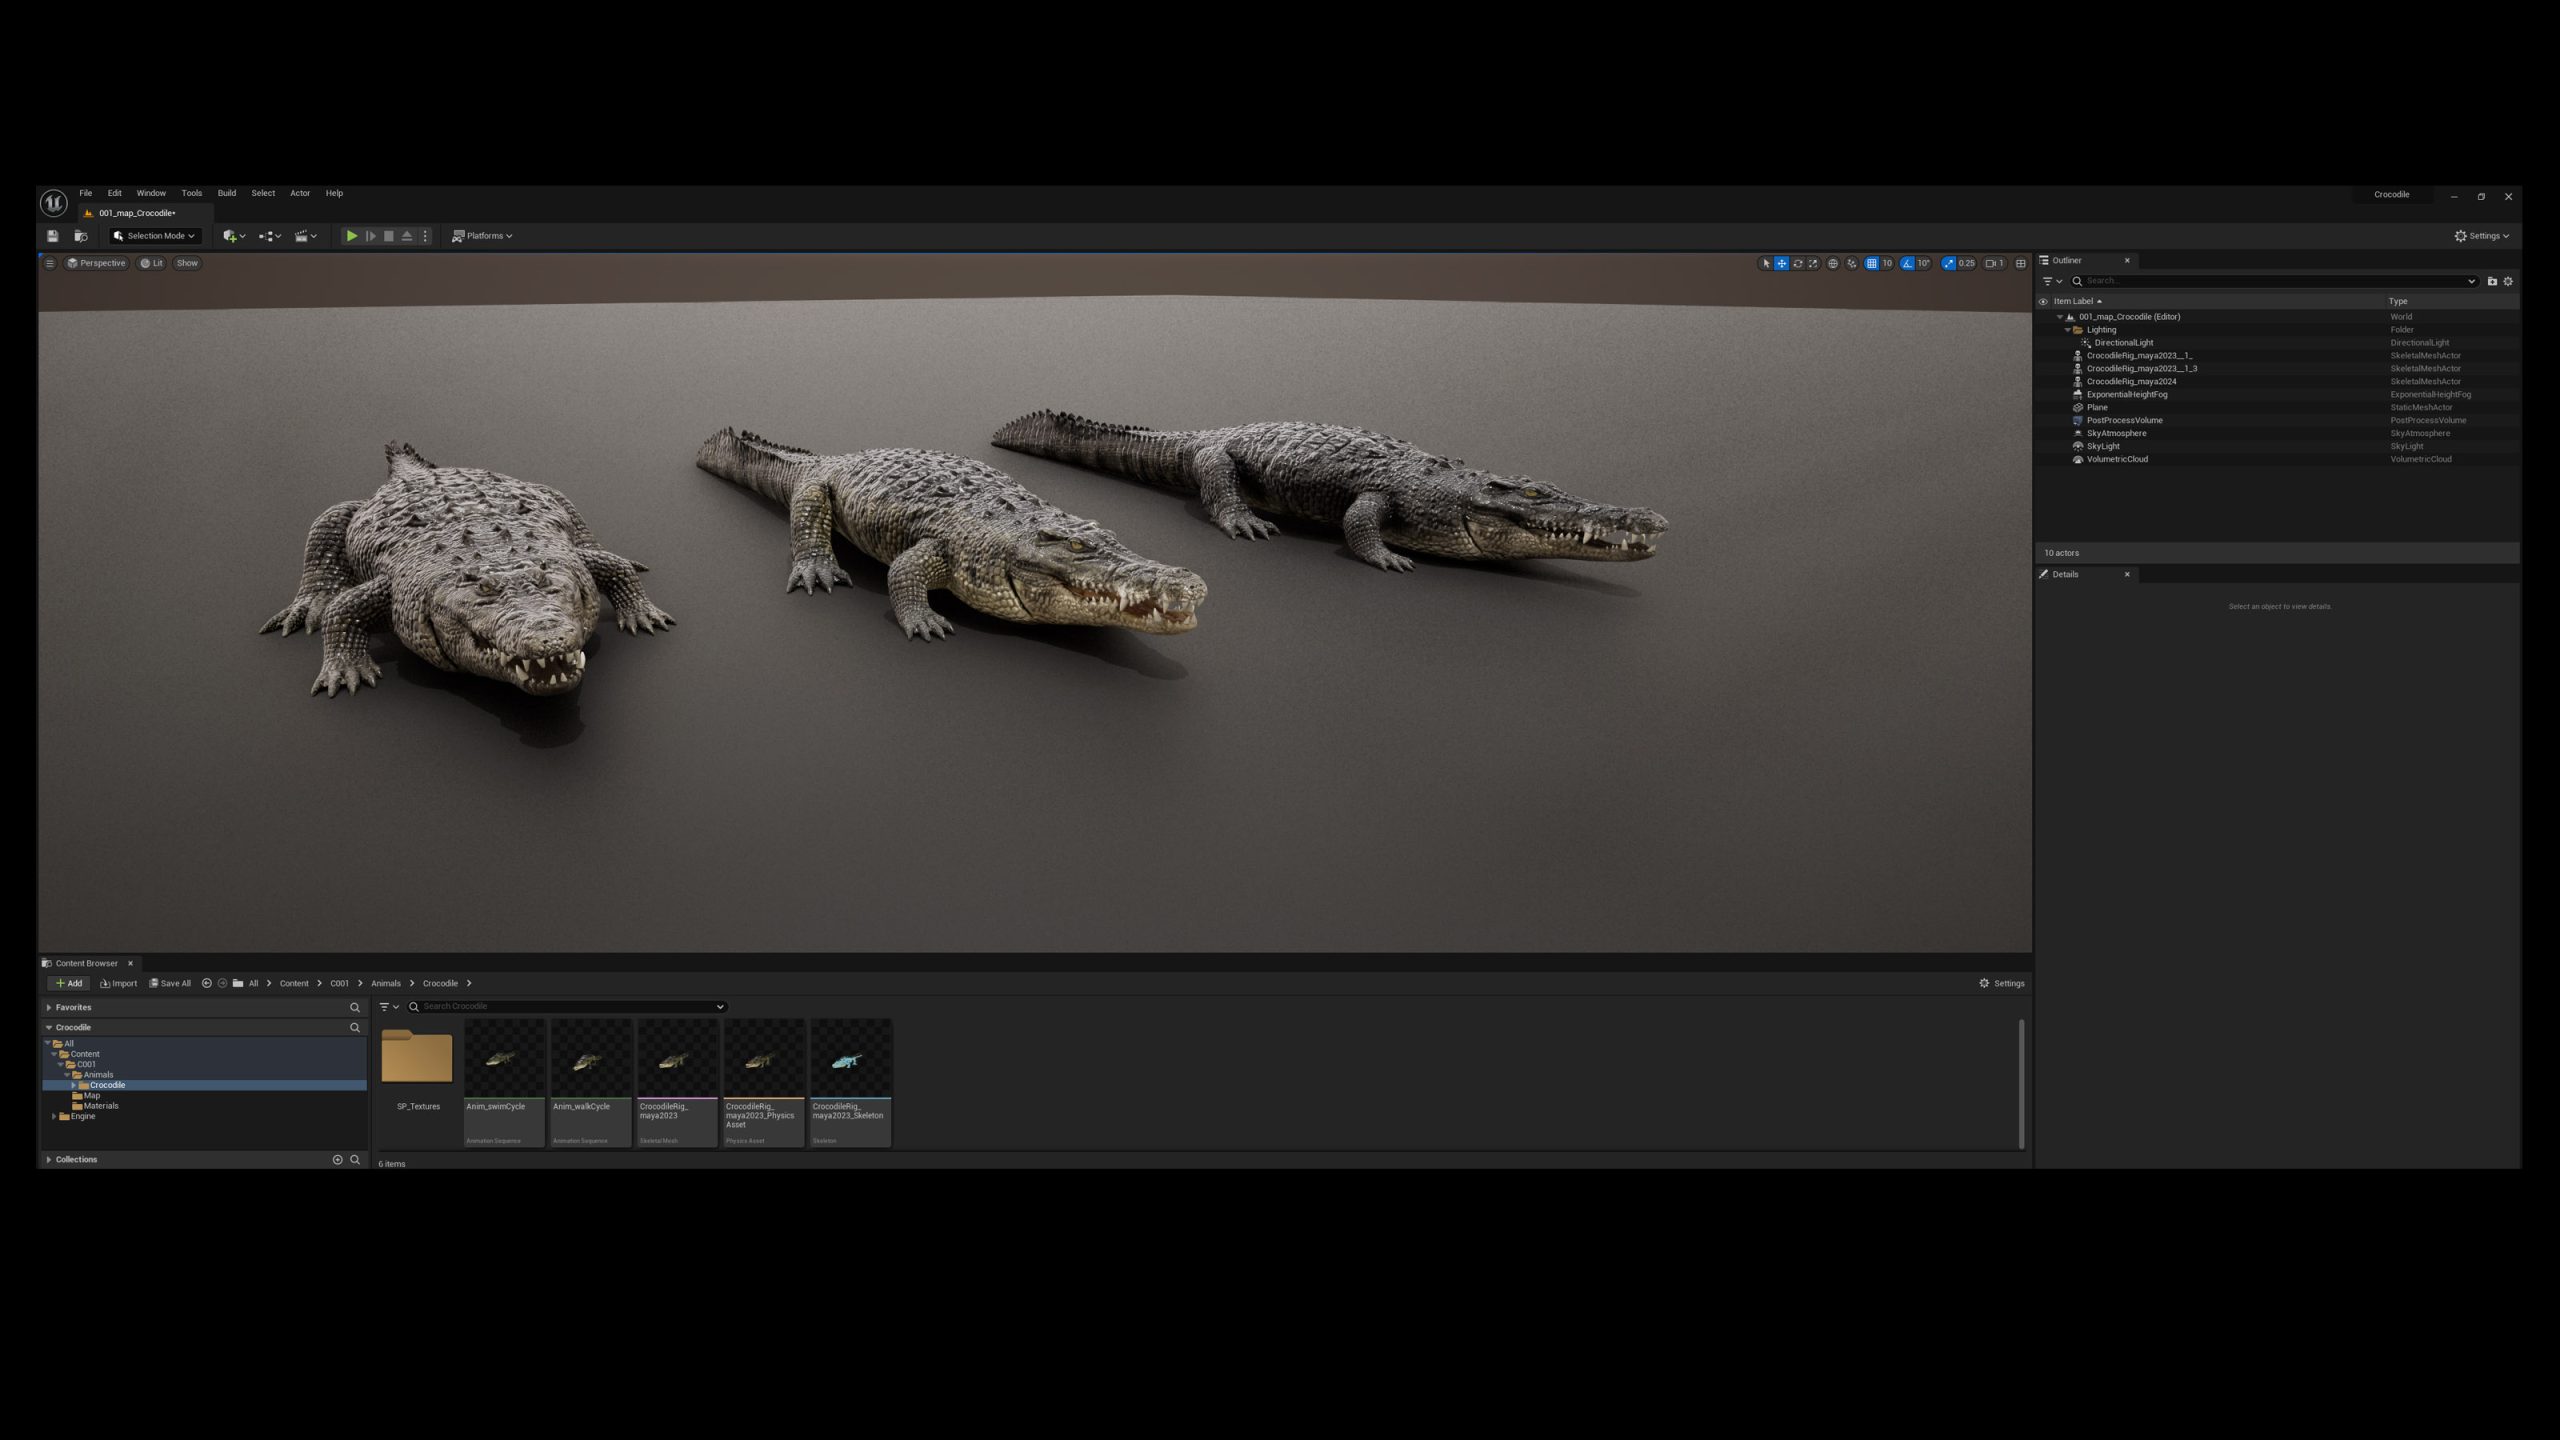The image size is (2560, 1440).
Task: Toggle the Outliner visibility eye column header
Action: (x=2043, y=301)
